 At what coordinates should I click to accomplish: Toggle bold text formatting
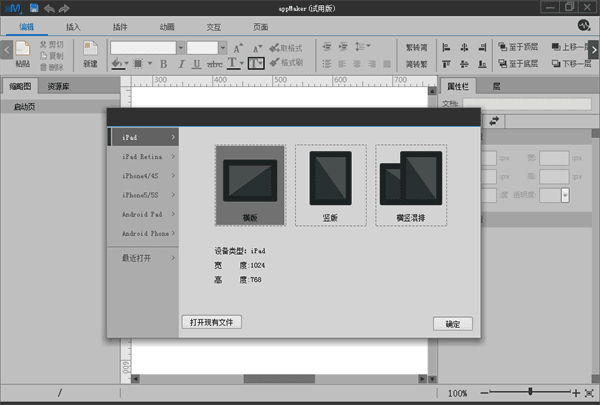point(162,64)
